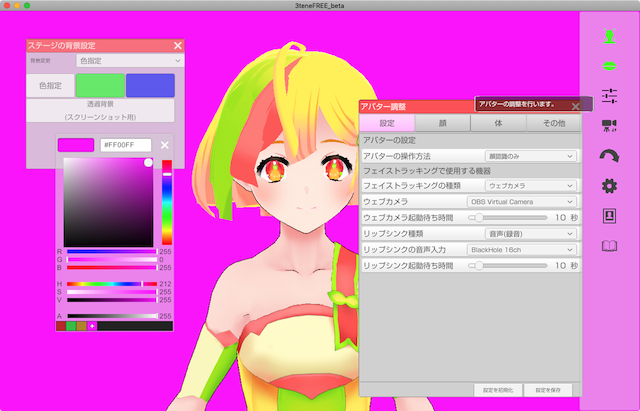Pick the red preset swatch in color picker
Image resolution: width=640 pixels, height=411 pixels.
click(61, 326)
